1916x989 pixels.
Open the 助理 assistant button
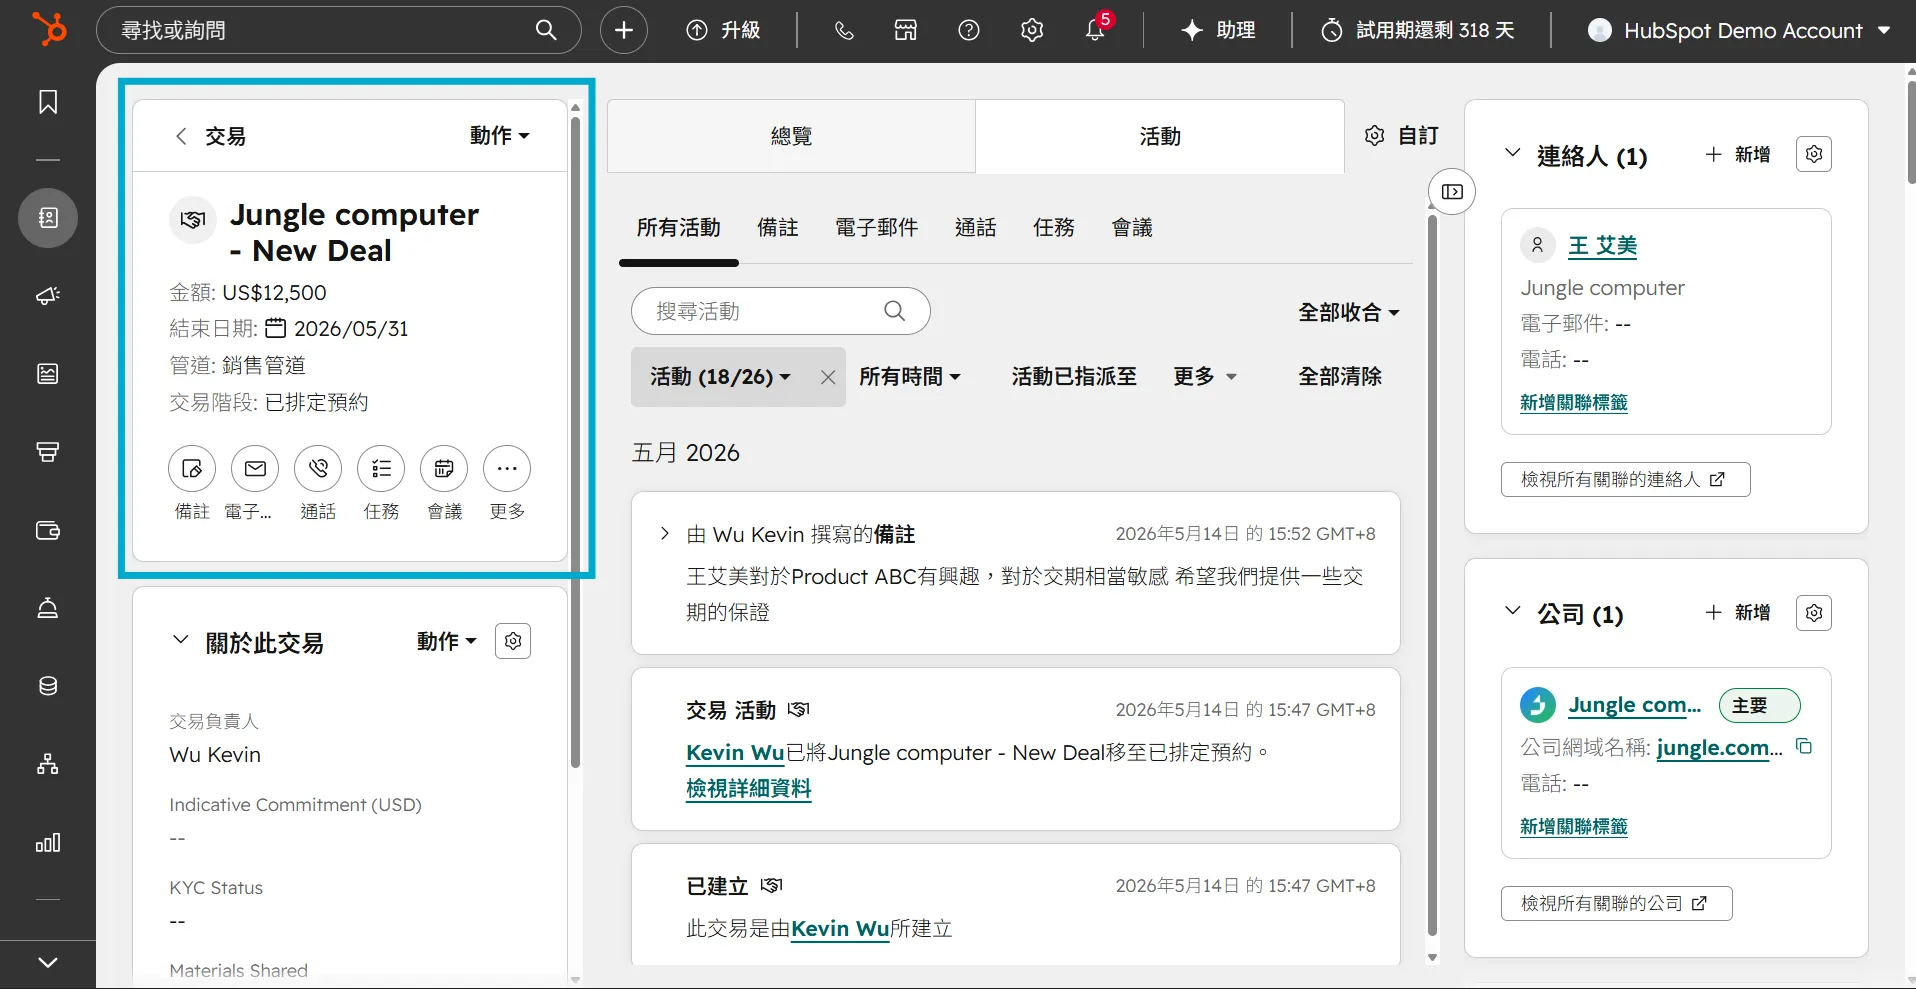coord(1218,30)
